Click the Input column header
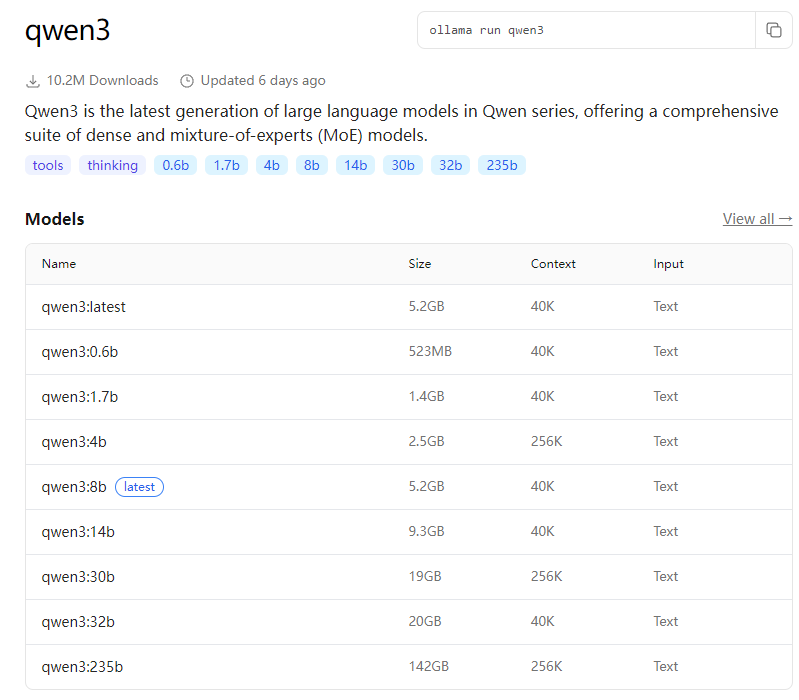799x700 pixels. 669,264
